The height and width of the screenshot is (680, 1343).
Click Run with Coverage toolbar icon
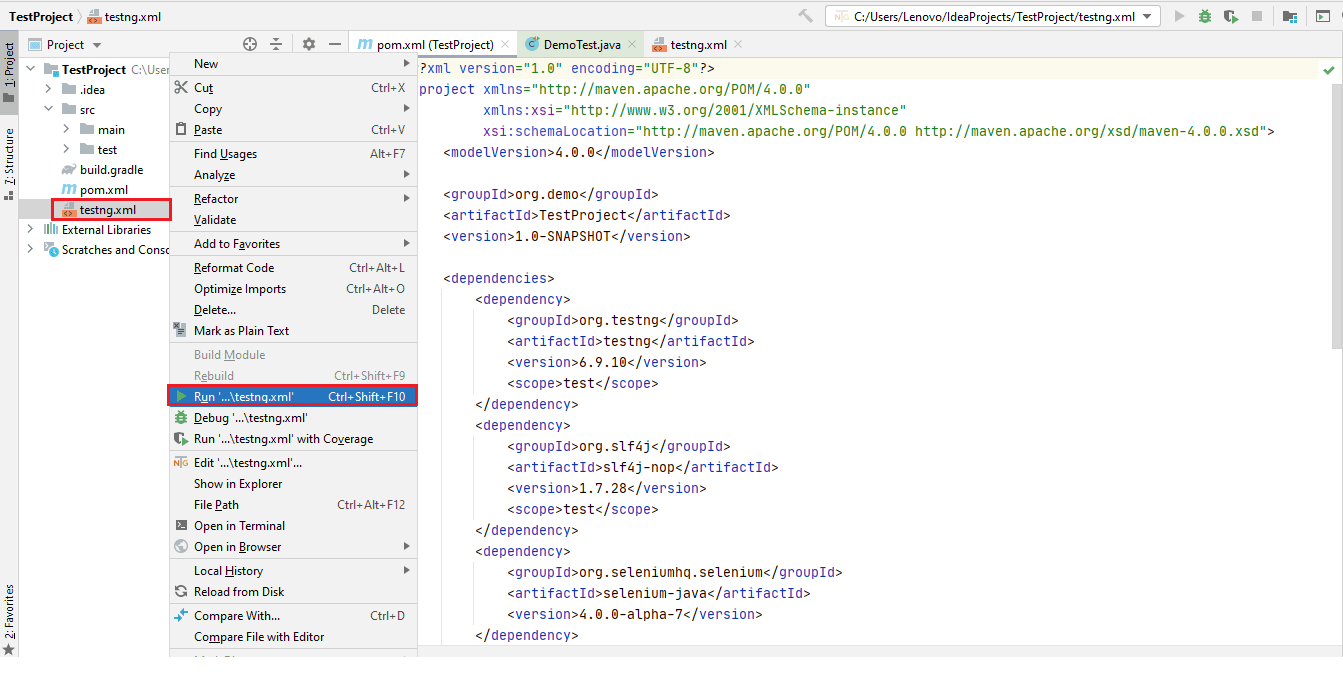pyautogui.click(x=1231, y=16)
